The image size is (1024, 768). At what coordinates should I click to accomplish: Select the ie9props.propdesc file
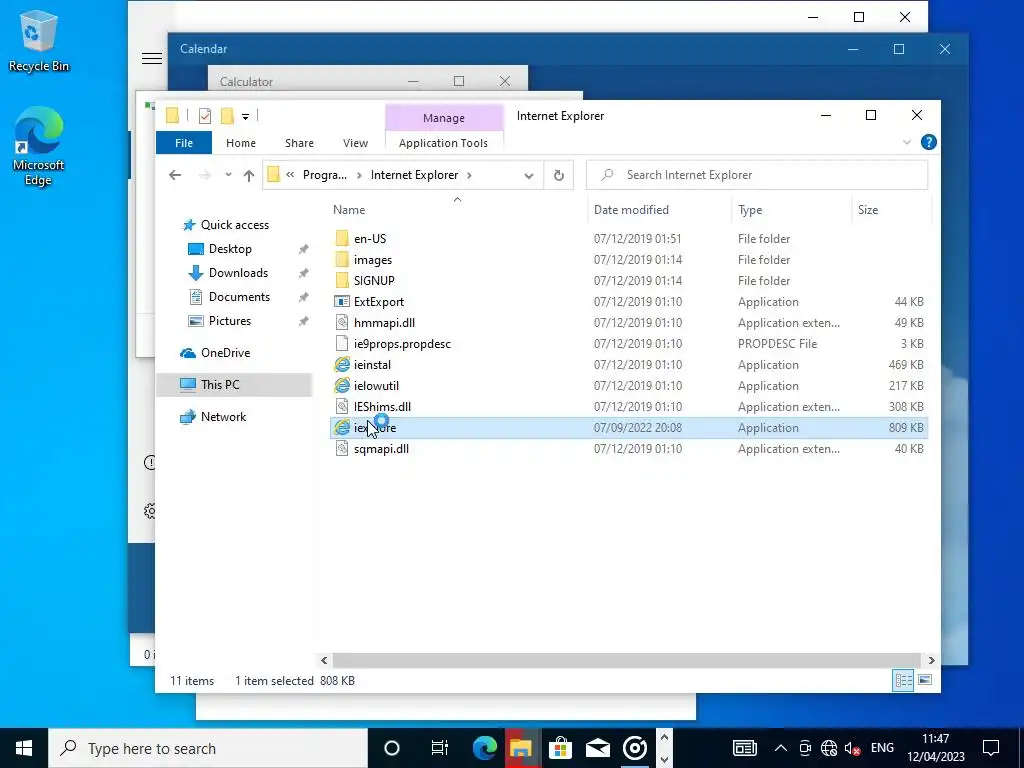[402, 344]
